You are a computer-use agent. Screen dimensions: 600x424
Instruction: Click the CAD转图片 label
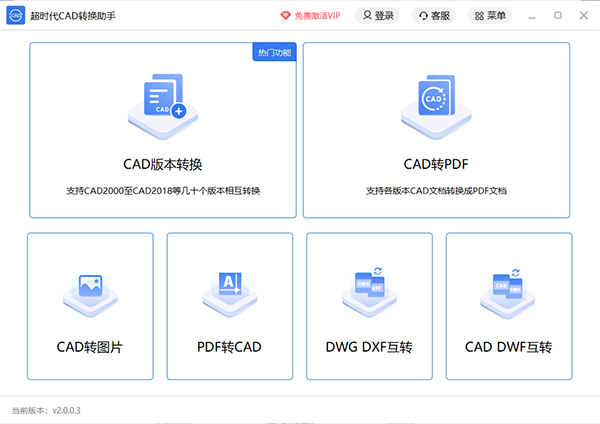coord(90,347)
